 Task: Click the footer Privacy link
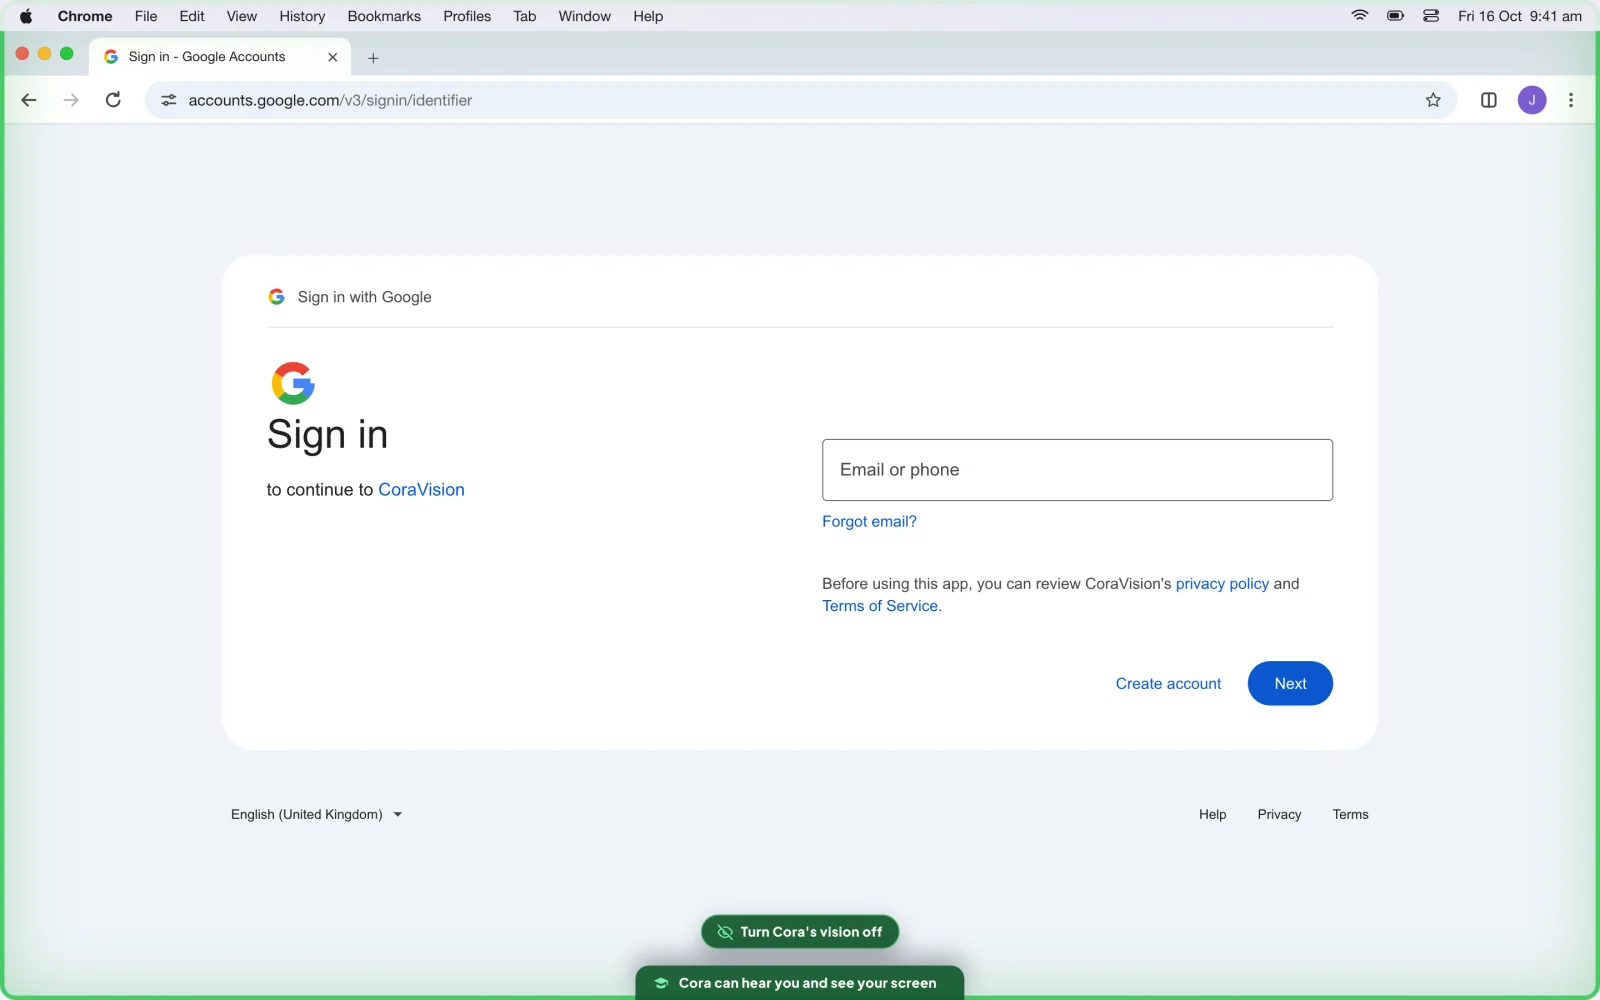(x=1279, y=814)
